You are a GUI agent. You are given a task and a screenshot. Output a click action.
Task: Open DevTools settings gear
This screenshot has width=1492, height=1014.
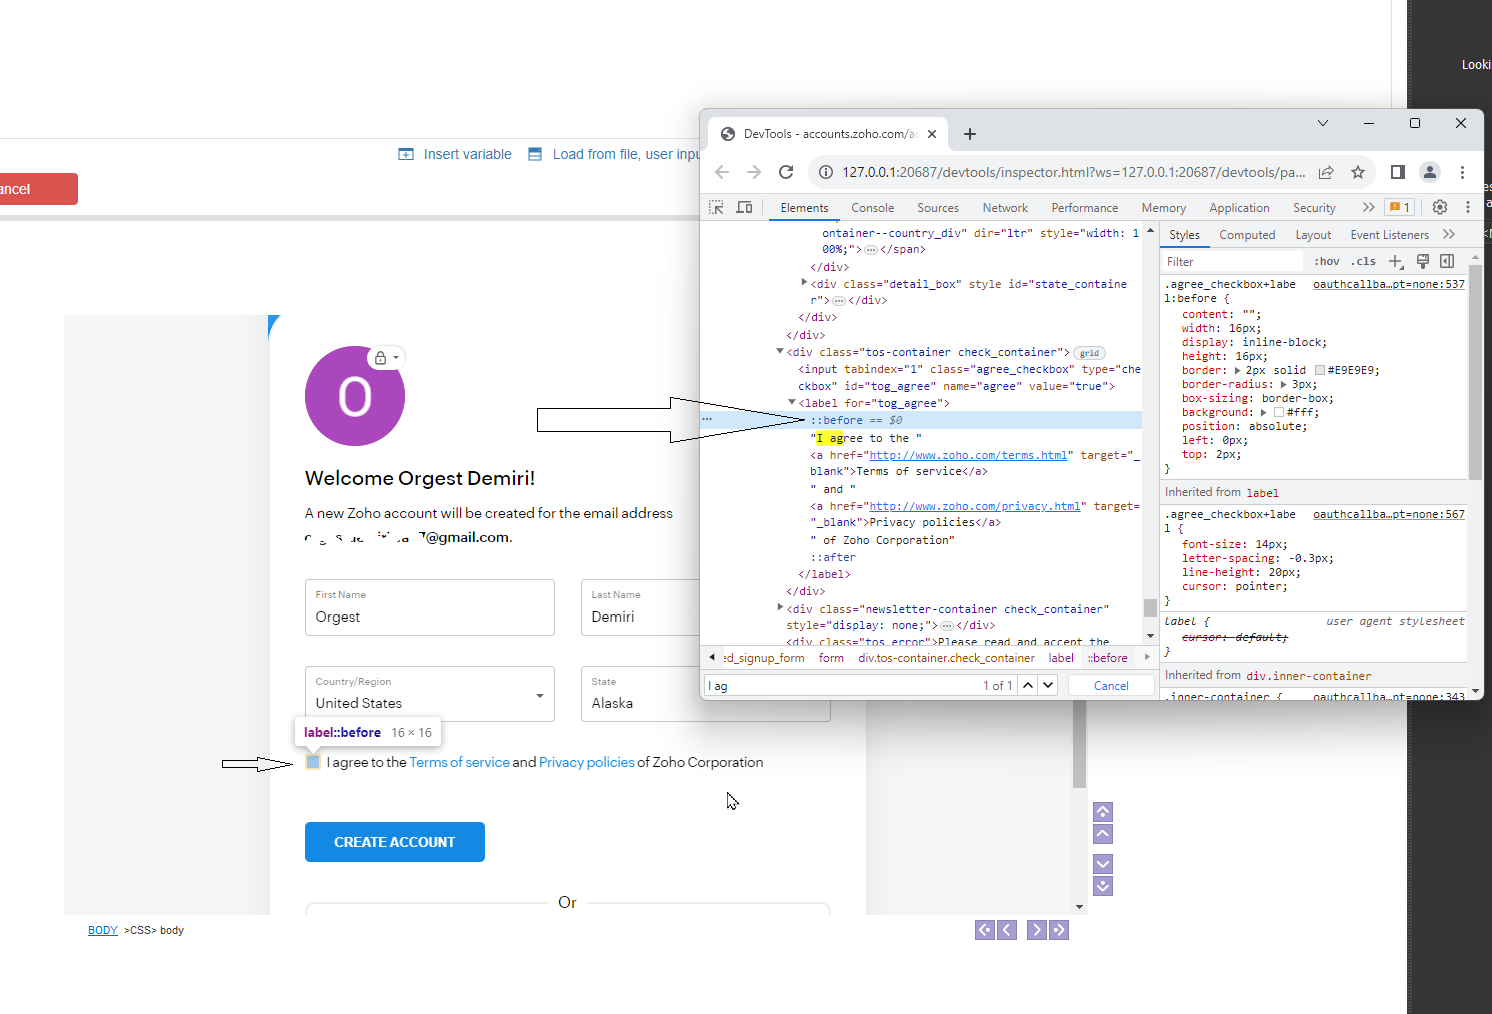pos(1439,207)
